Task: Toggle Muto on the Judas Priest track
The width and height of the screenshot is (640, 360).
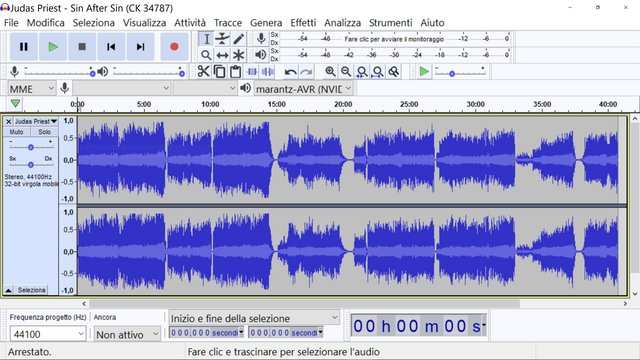Action: 16,132
